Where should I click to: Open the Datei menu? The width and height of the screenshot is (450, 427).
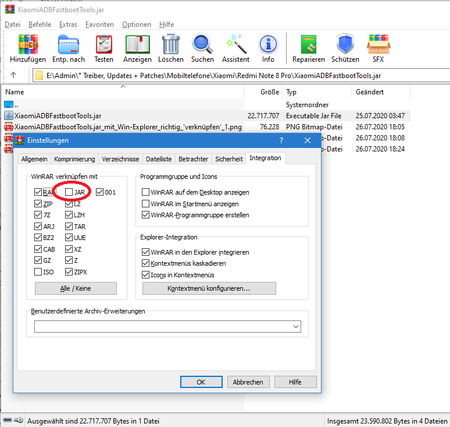[x=12, y=24]
